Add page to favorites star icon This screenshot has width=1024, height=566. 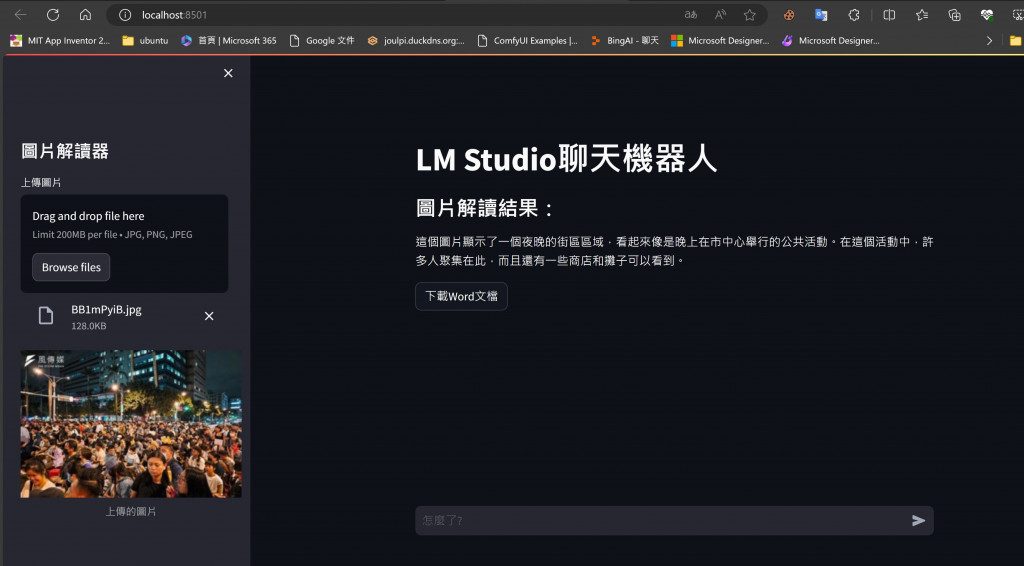pyautogui.click(x=750, y=15)
